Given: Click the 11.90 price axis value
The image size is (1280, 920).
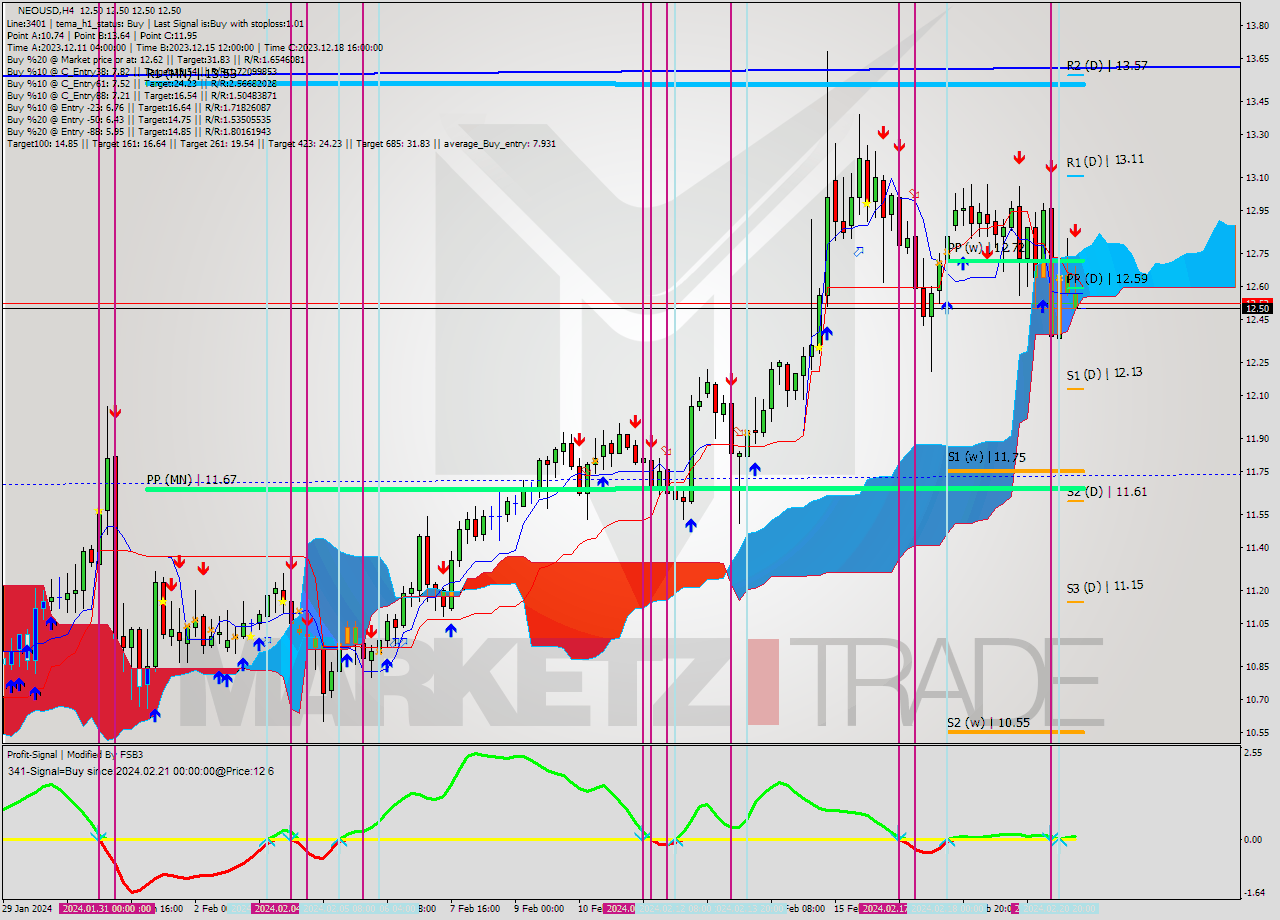Looking at the screenshot, I should coord(1257,439).
